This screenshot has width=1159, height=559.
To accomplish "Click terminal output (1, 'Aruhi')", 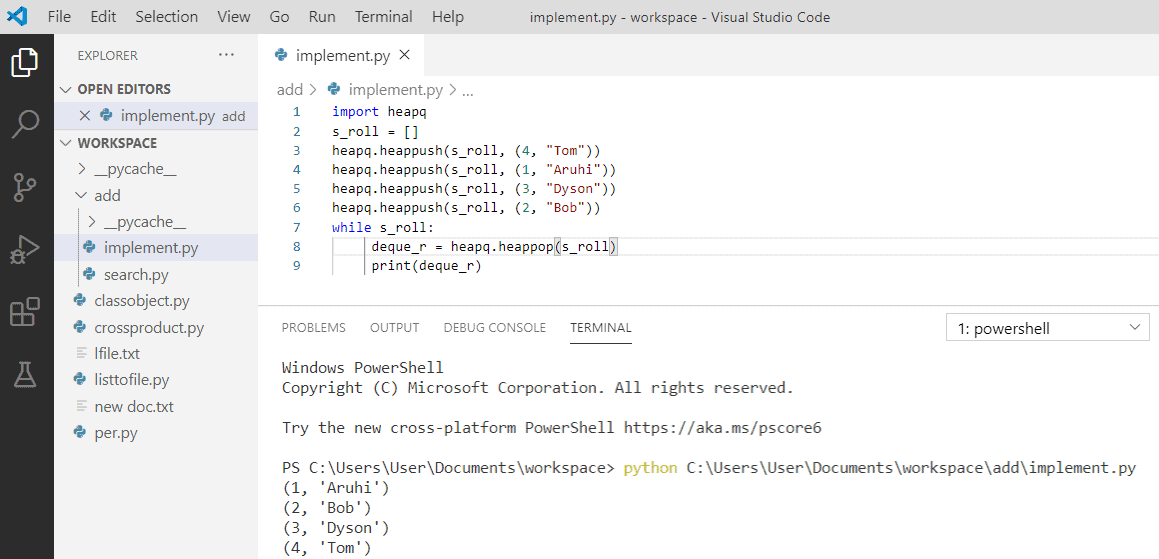I will point(335,488).
